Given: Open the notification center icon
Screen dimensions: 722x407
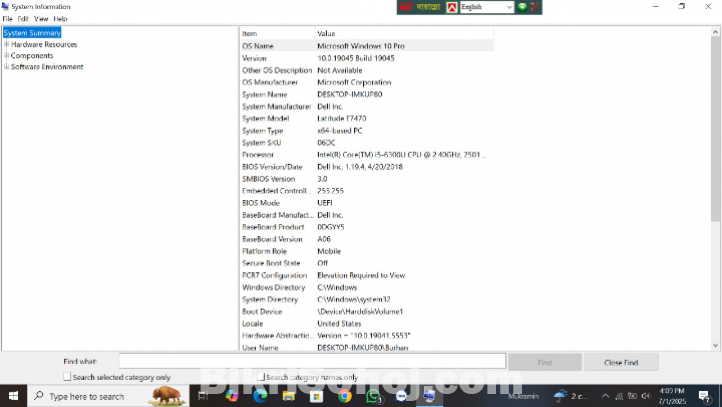Looking at the screenshot, I should tap(704, 396).
